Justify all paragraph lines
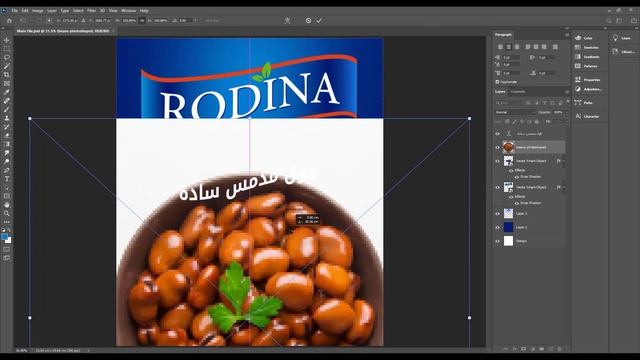The image size is (640, 360). coord(555,47)
